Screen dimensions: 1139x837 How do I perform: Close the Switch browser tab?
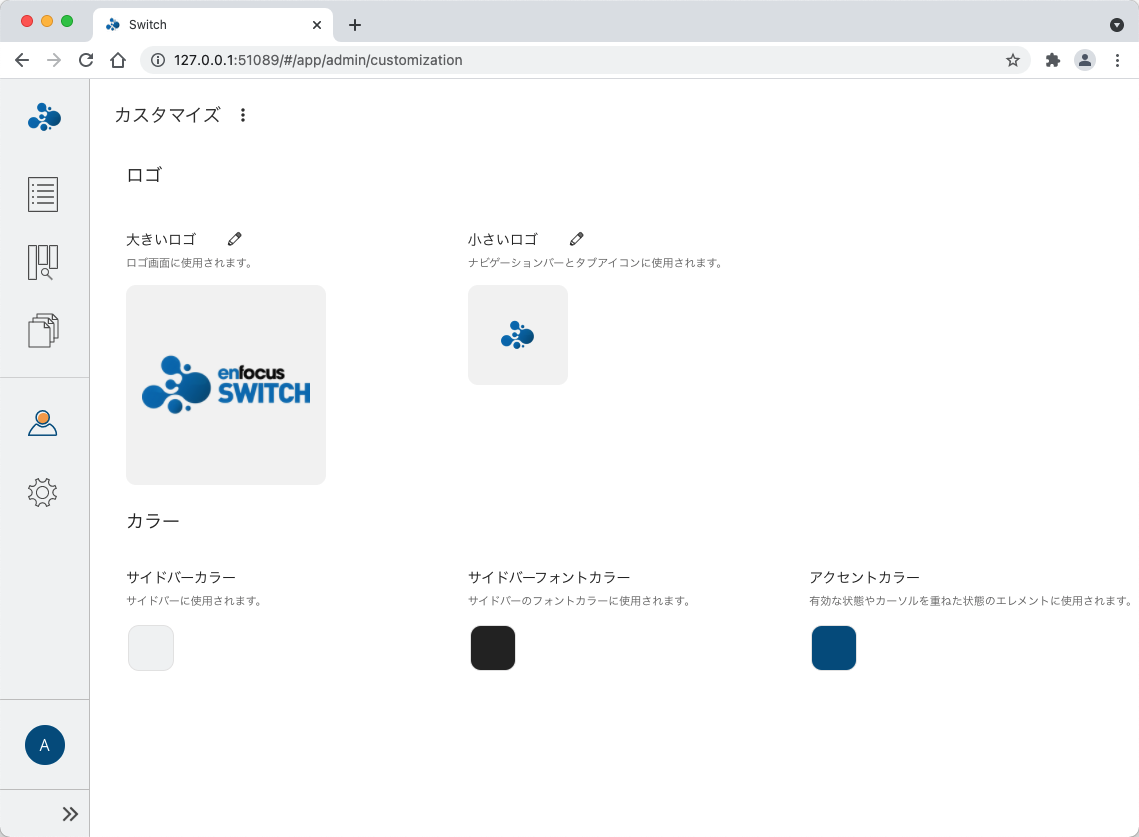(x=317, y=25)
